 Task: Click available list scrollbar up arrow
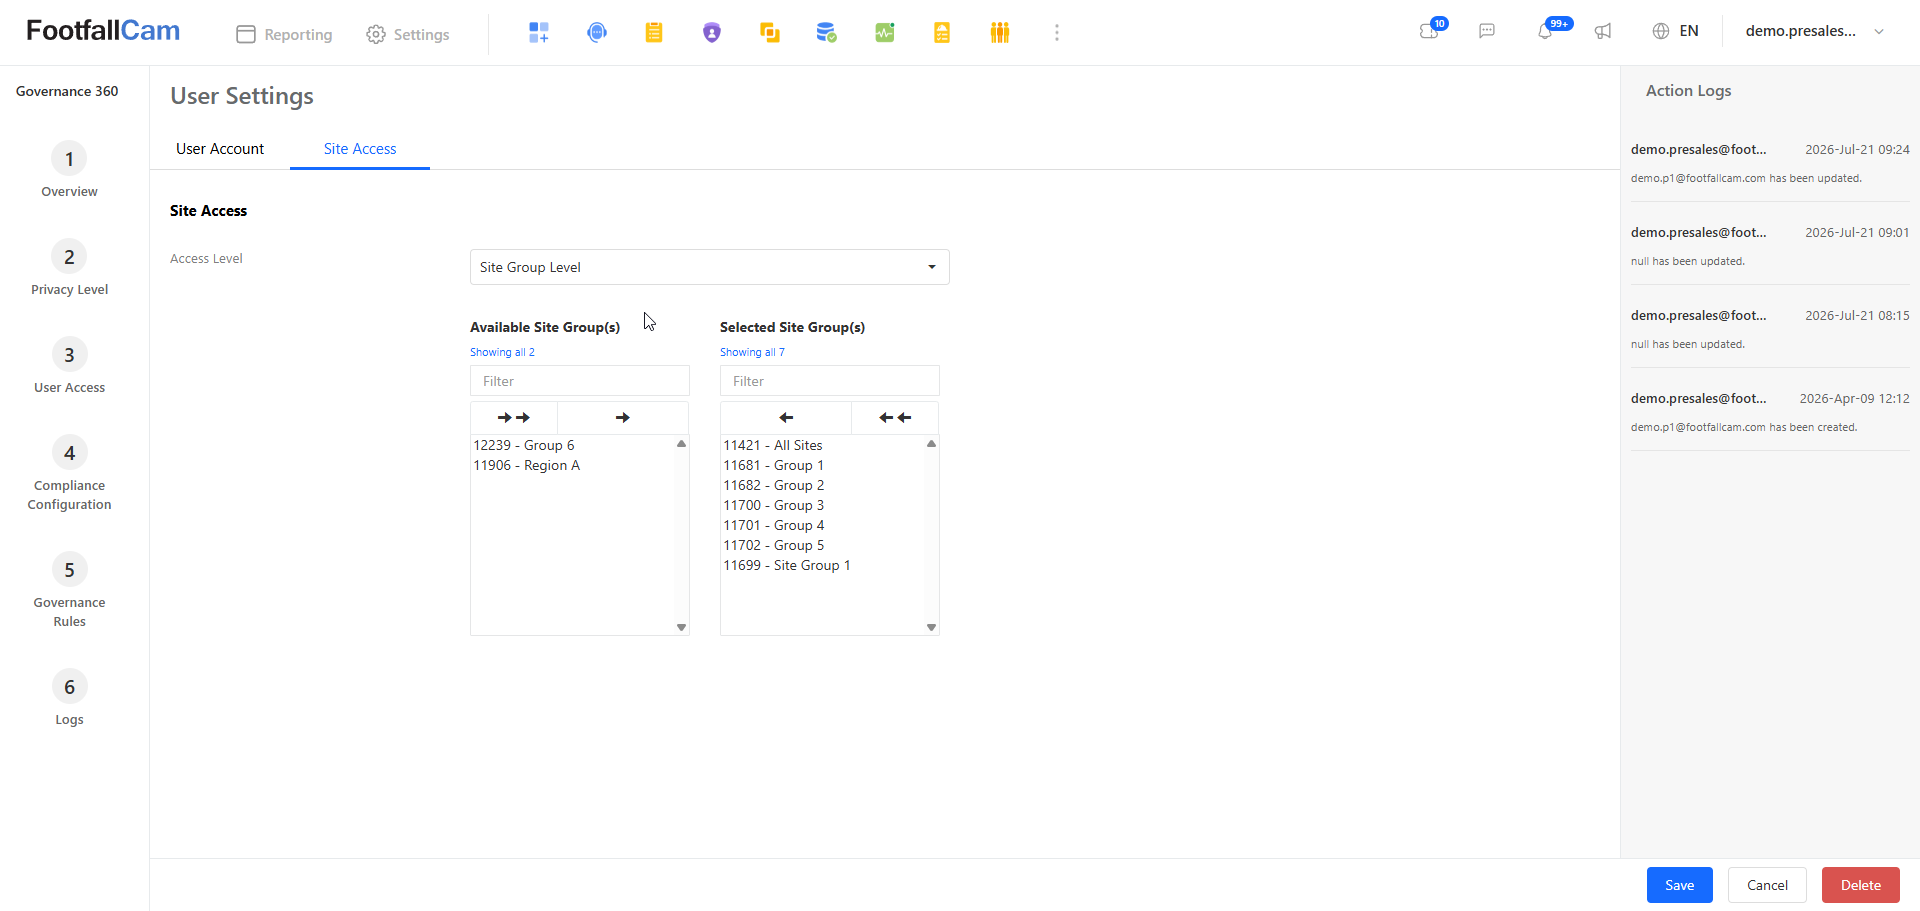pos(681,443)
